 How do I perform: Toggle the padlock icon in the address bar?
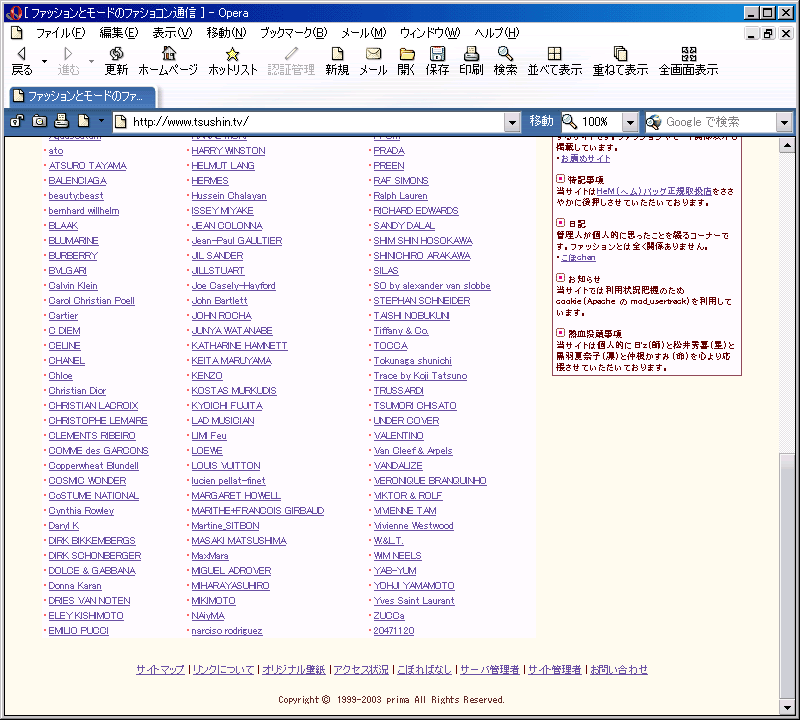click(x=17, y=121)
